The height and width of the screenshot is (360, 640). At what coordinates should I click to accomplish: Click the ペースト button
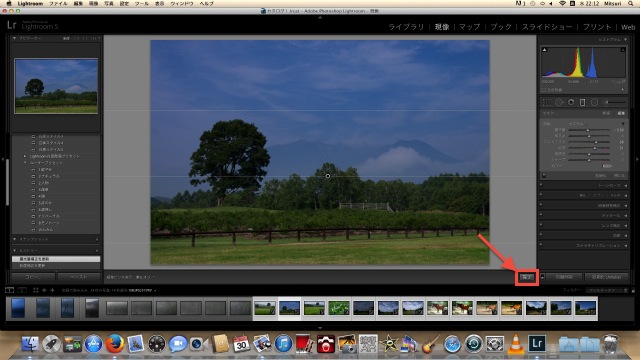78,277
